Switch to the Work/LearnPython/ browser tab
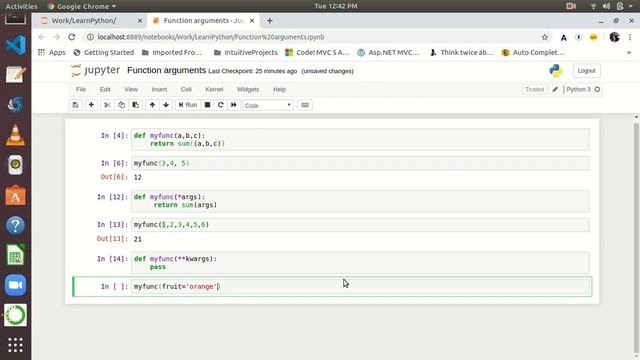The width and height of the screenshot is (640, 360). [x=88, y=20]
